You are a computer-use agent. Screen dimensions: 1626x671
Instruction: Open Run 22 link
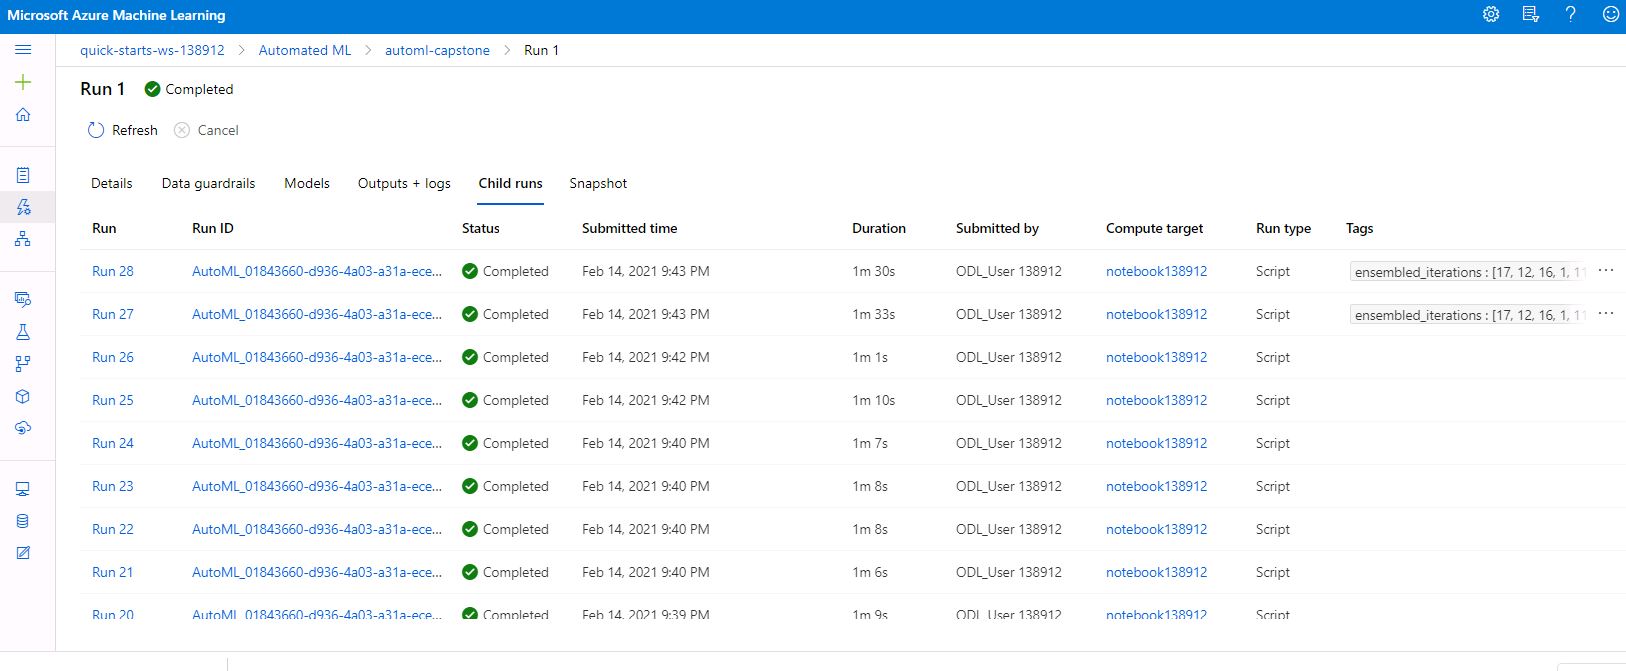tap(113, 529)
